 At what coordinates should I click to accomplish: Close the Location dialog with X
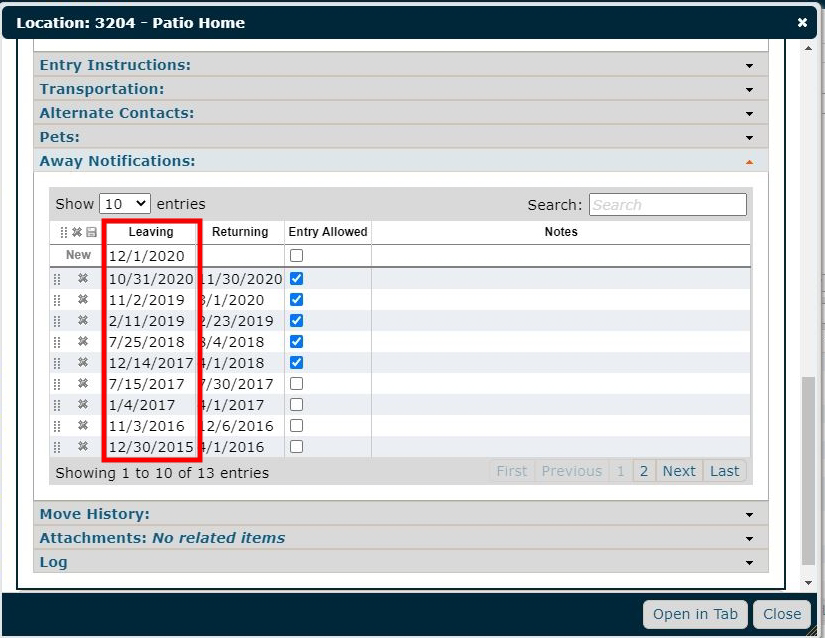pyautogui.click(x=802, y=23)
